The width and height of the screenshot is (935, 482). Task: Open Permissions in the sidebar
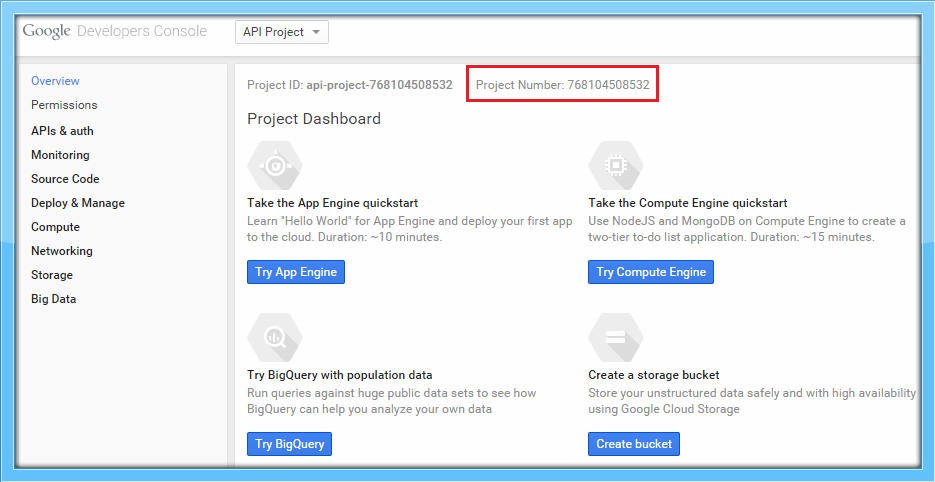coord(64,105)
